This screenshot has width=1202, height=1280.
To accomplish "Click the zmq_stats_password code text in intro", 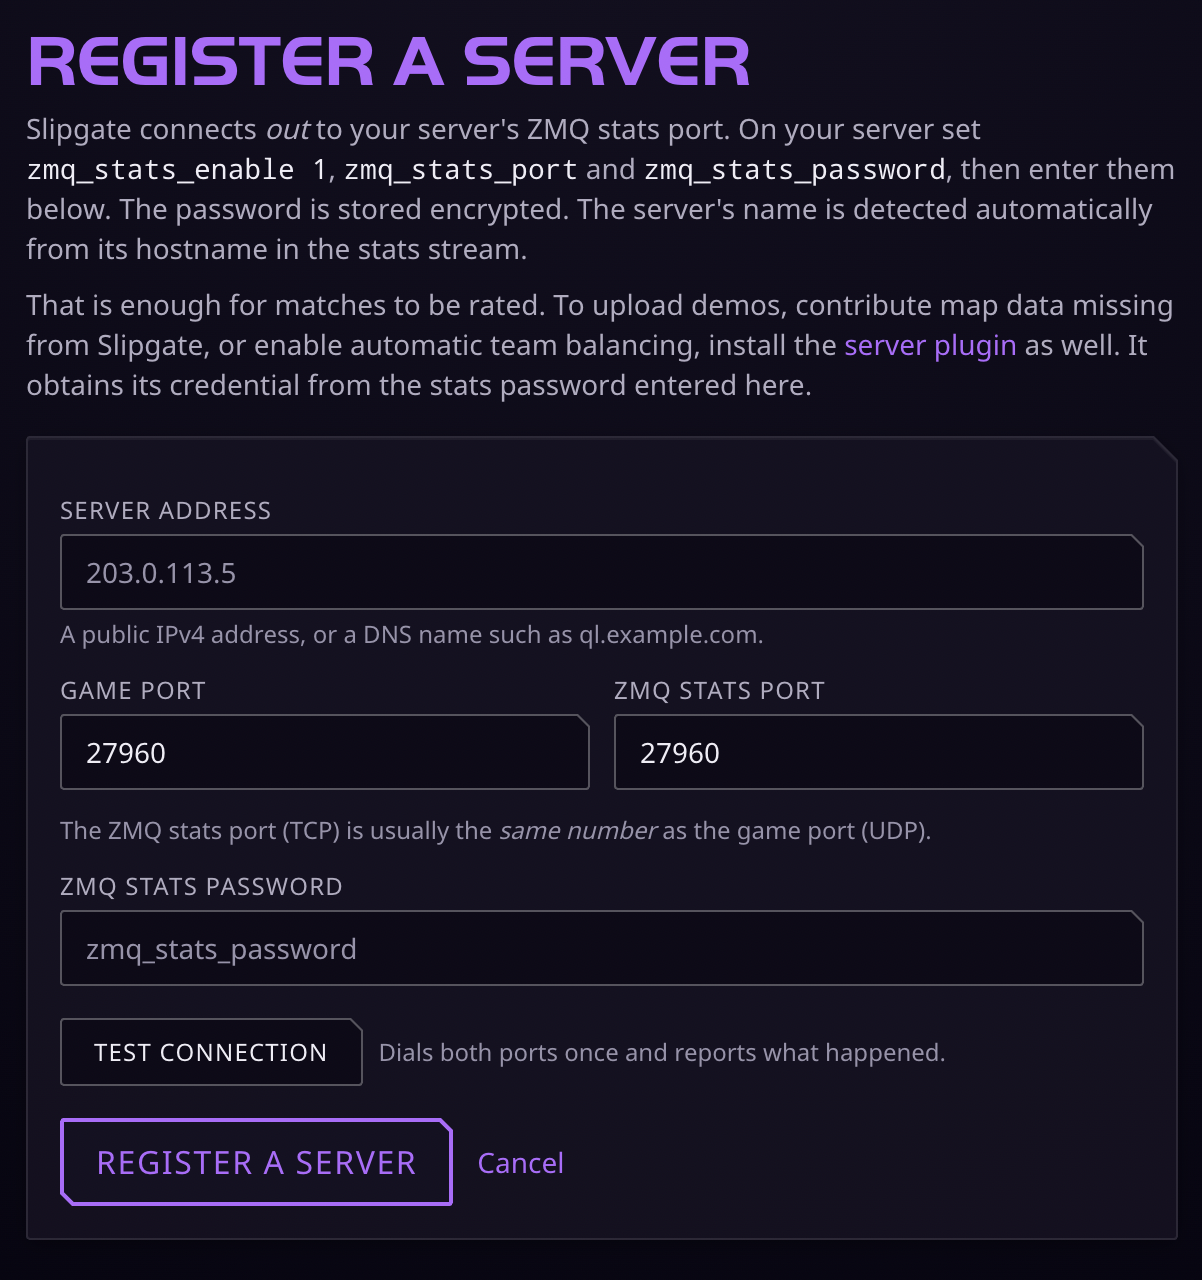I will 795,170.
